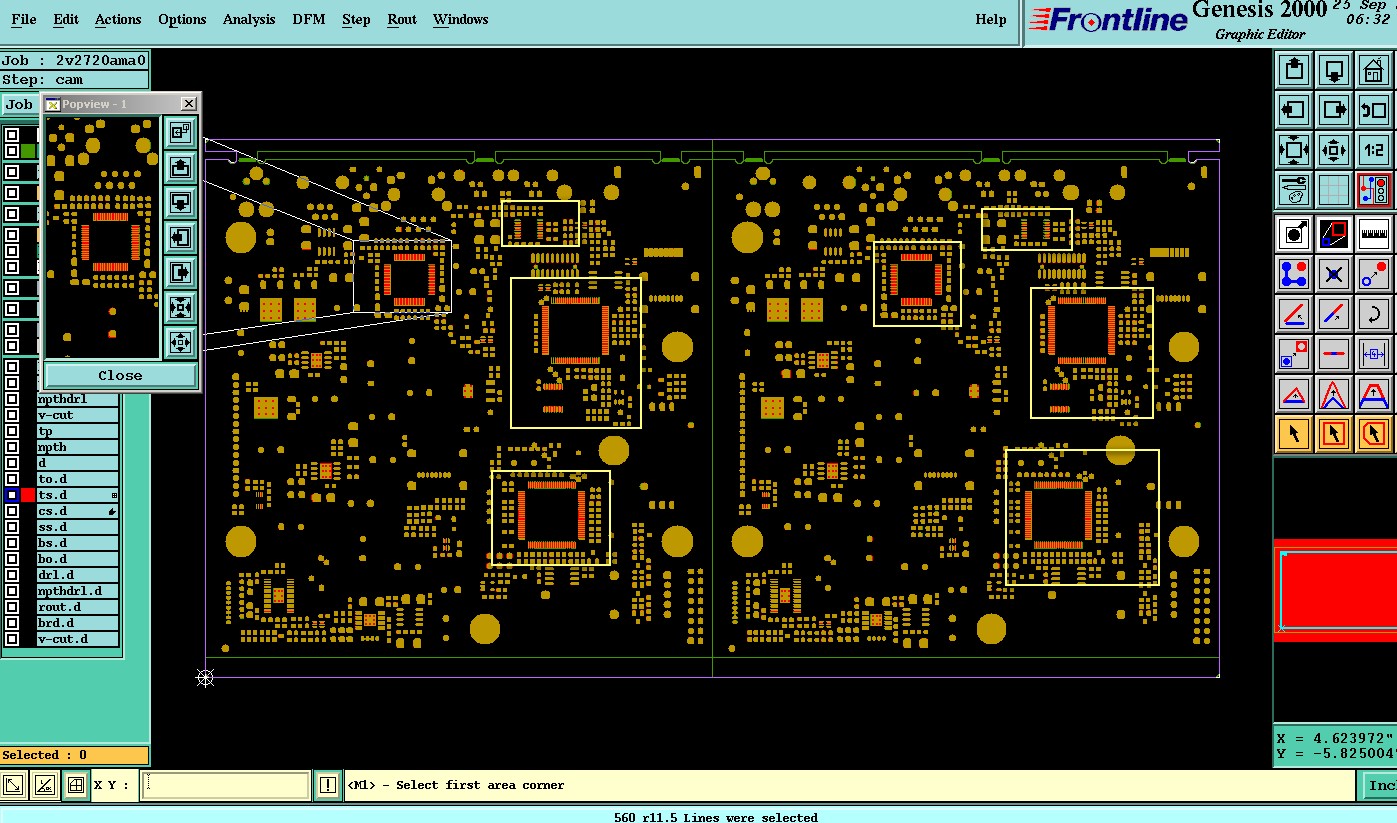This screenshot has height=823, width=1397.
Task: Toggle the grid display icon
Action: (x=1334, y=190)
